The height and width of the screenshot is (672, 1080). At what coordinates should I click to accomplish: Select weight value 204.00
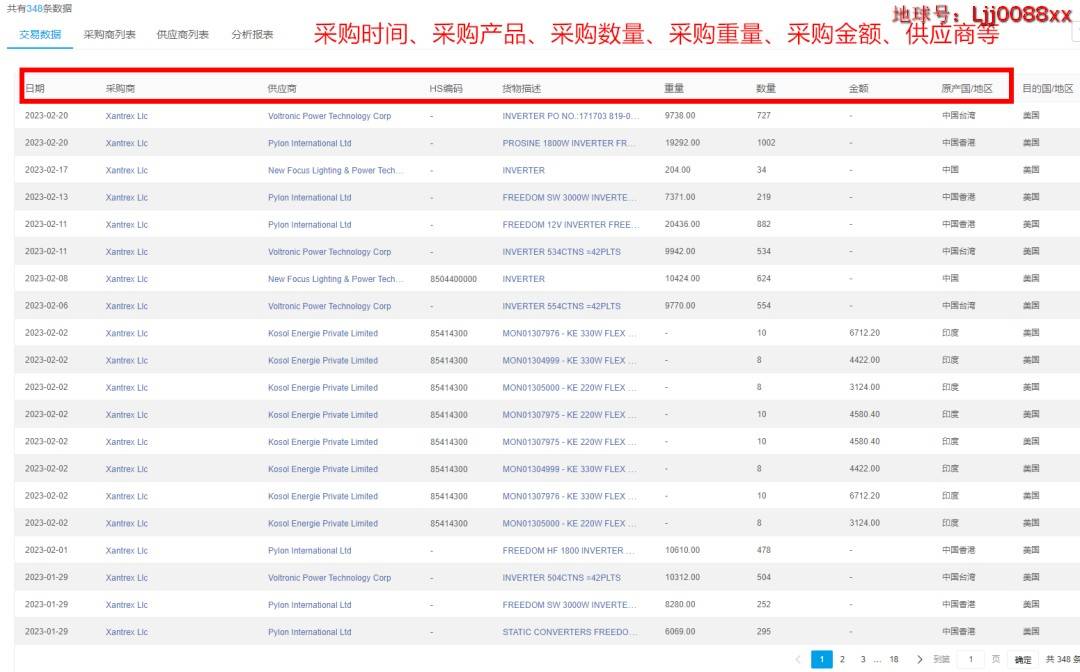coord(677,169)
